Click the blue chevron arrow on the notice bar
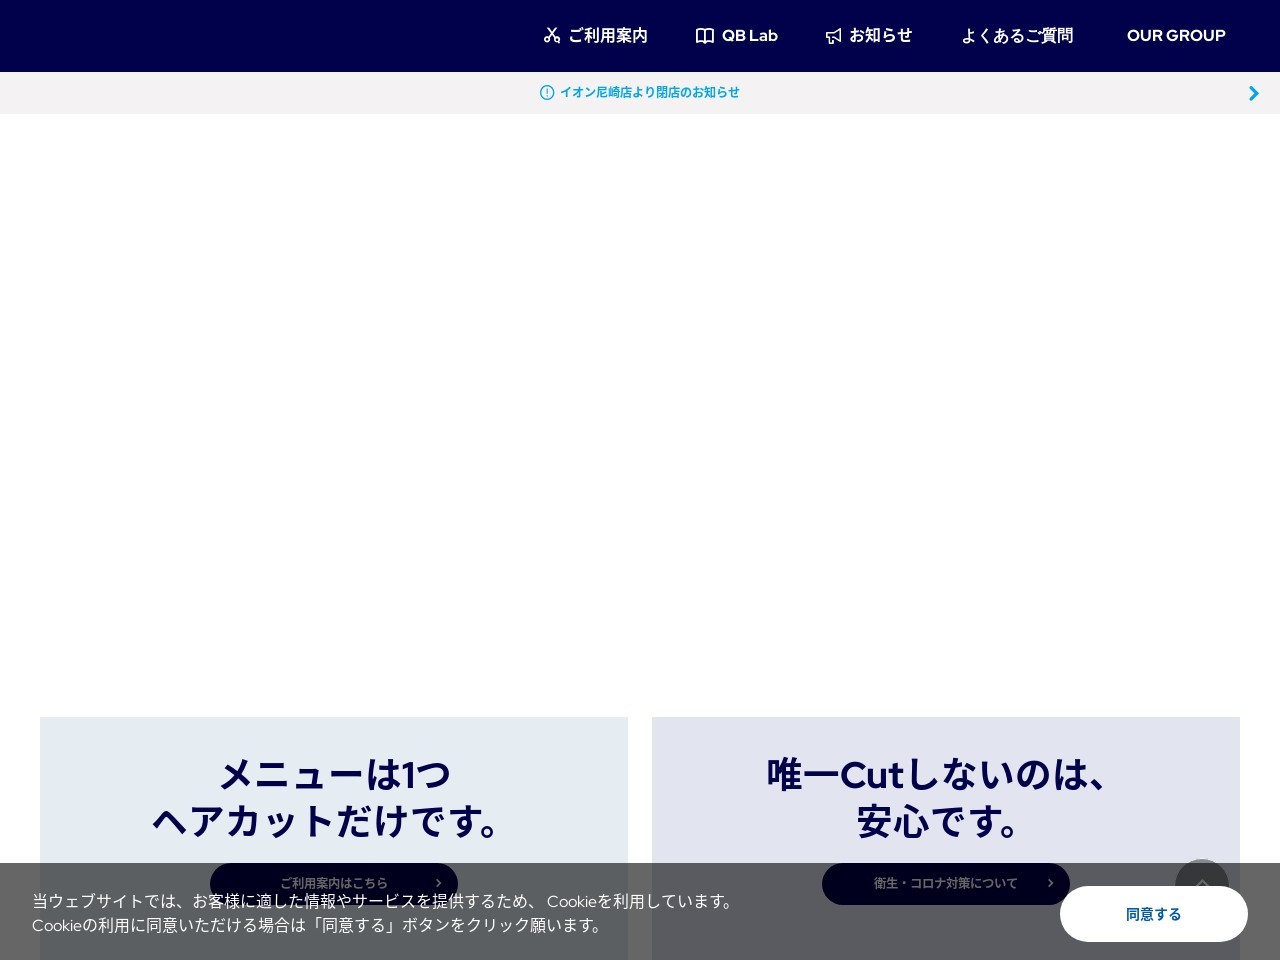 [1254, 93]
